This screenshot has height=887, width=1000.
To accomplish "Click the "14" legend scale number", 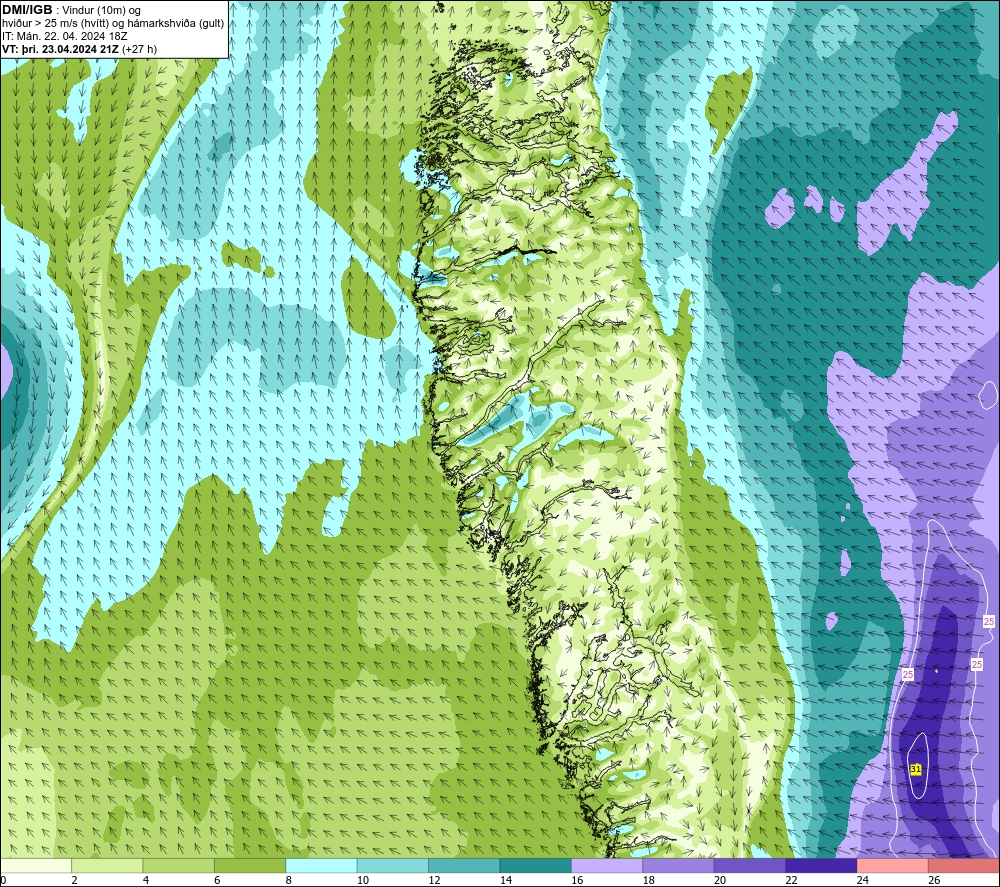I will [x=506, y=880].
